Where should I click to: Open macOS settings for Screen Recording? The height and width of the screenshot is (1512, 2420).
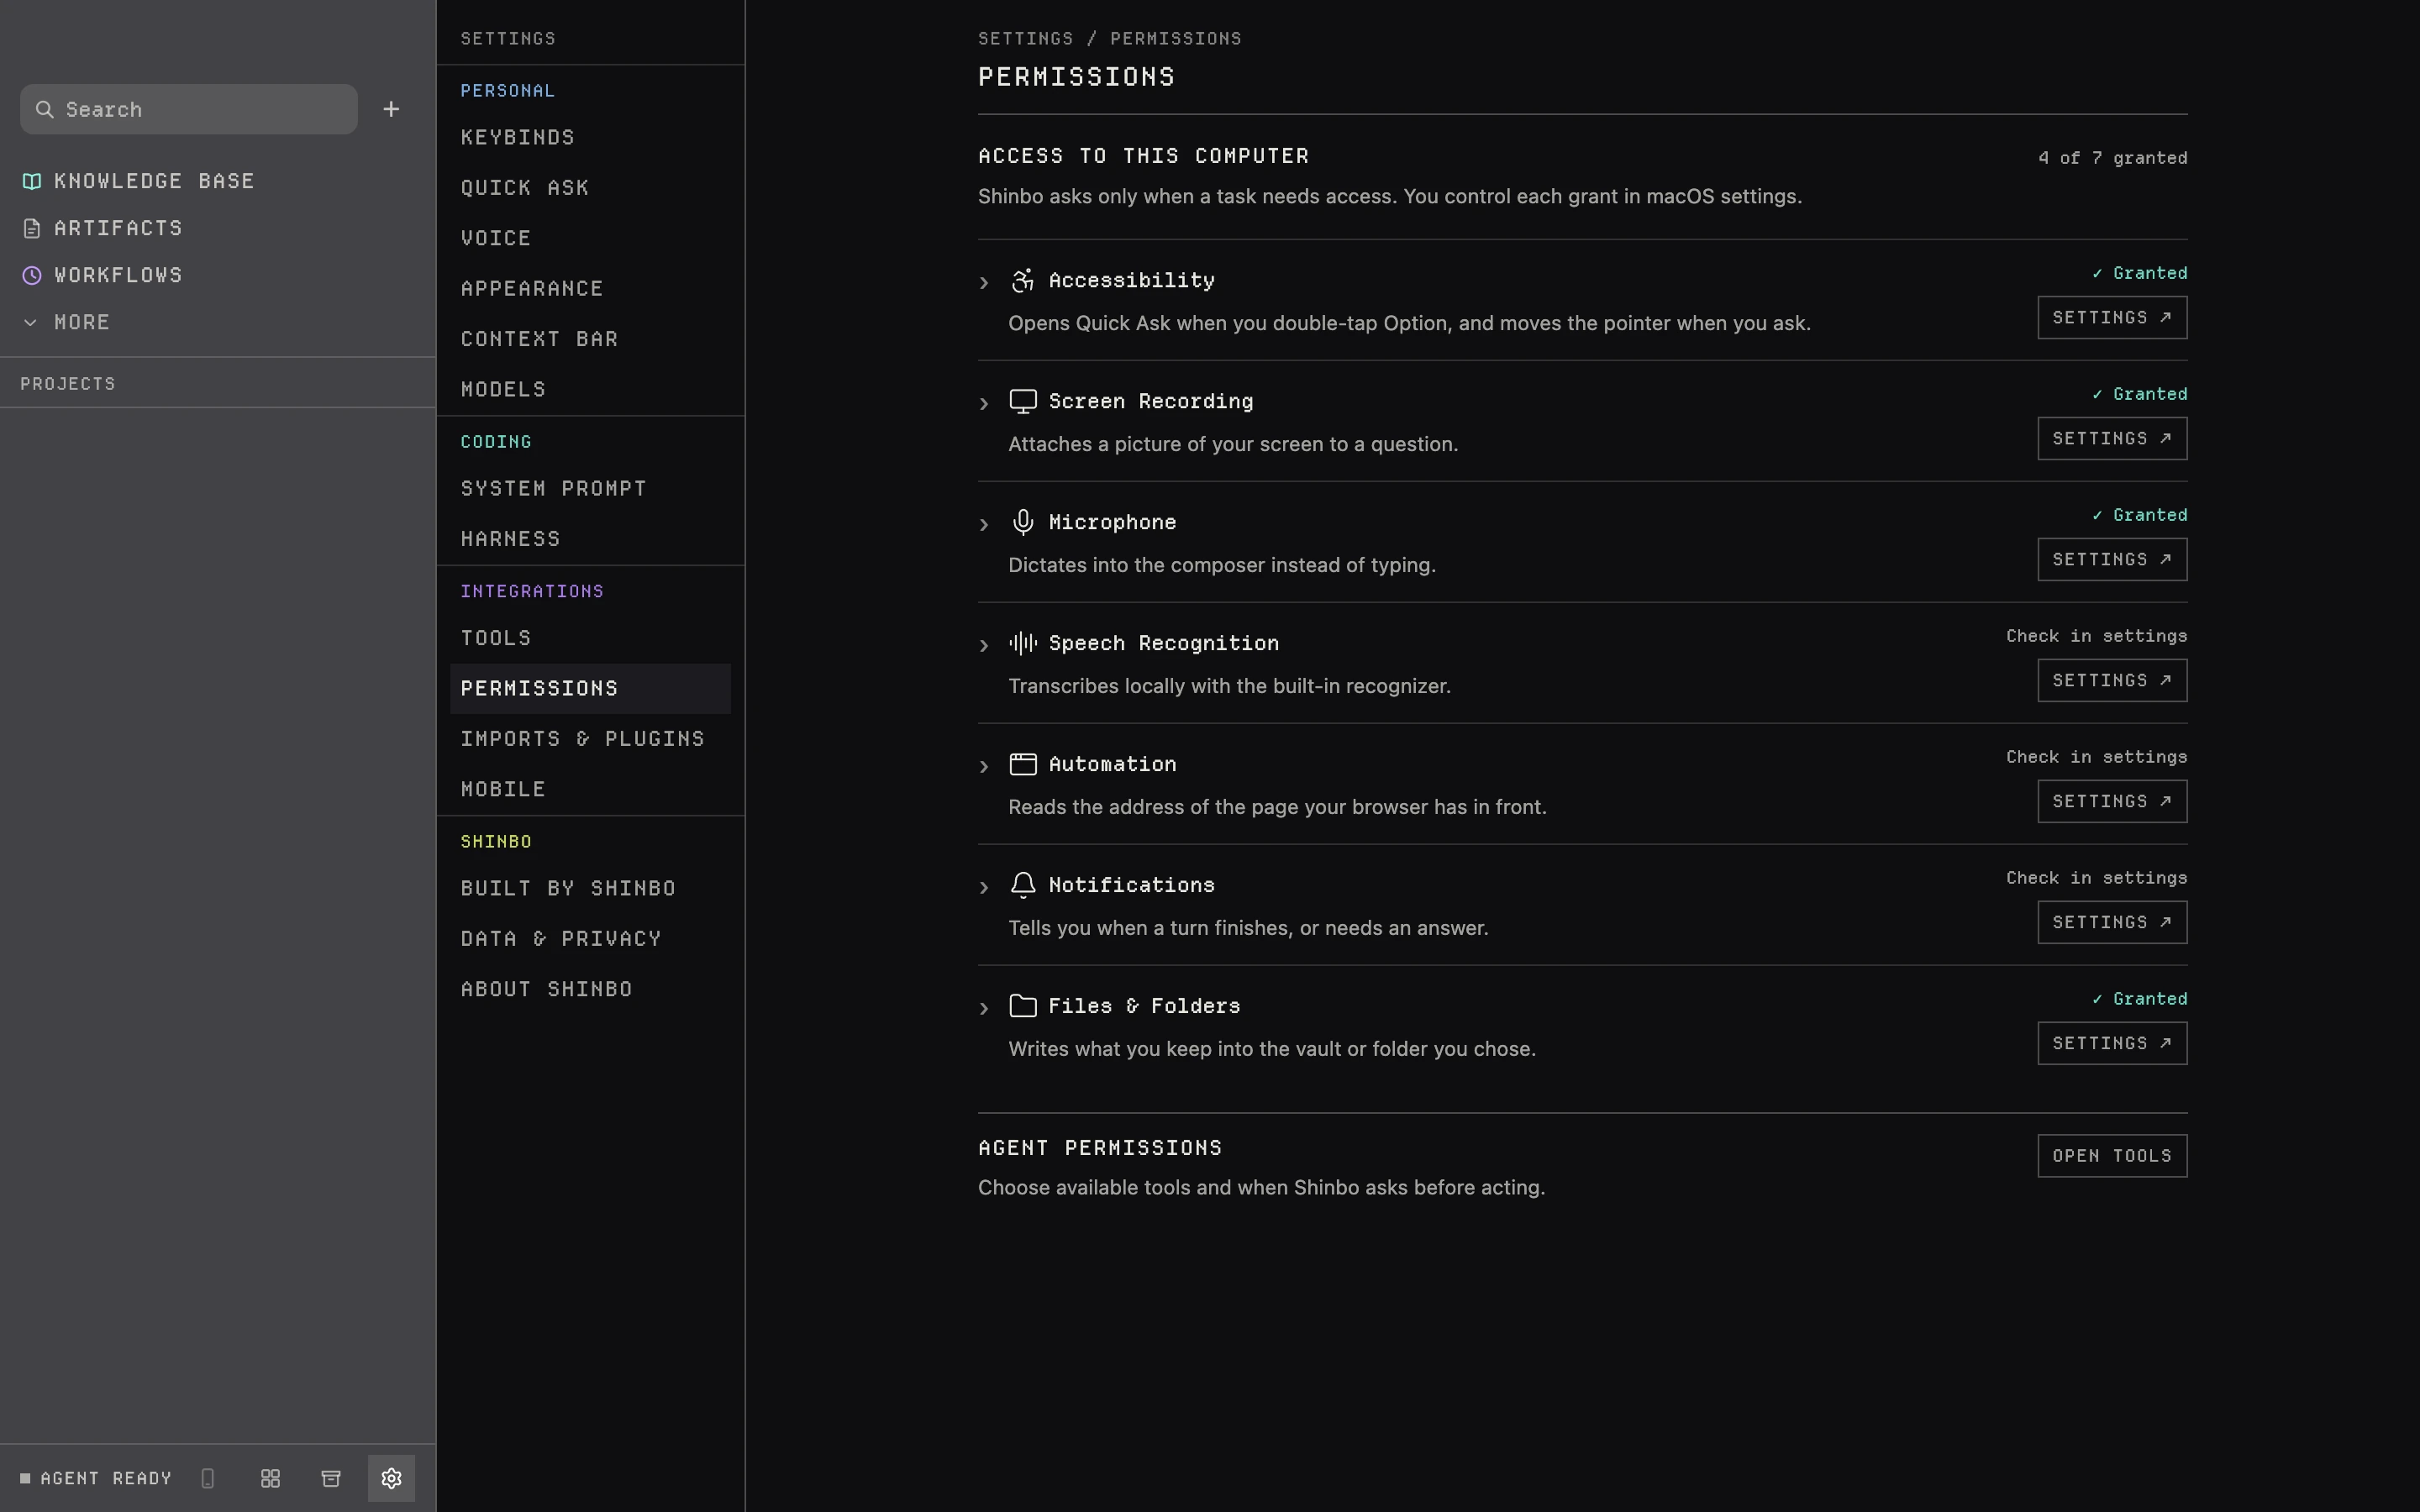pos(2112,438)
